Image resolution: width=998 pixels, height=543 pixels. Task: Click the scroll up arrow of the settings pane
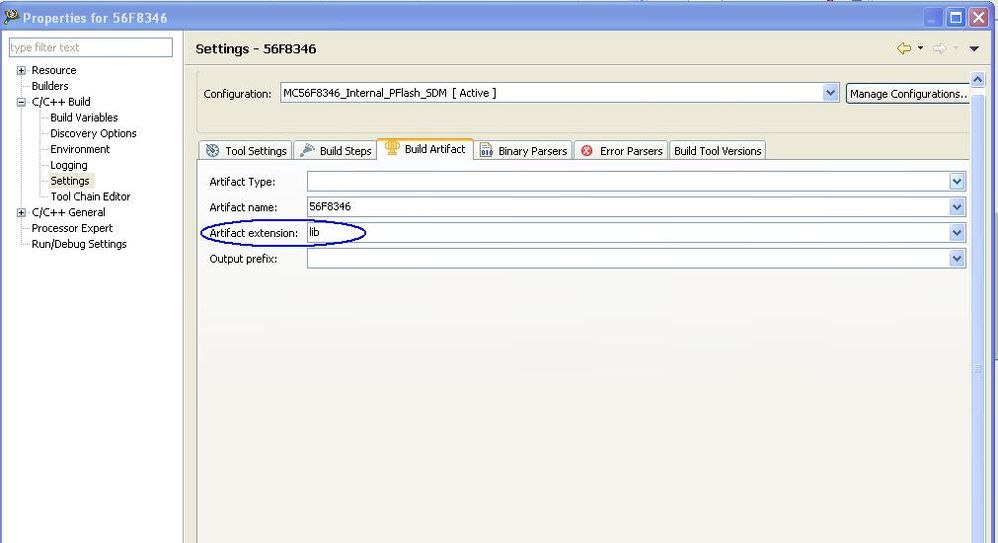tap(978, 80)
